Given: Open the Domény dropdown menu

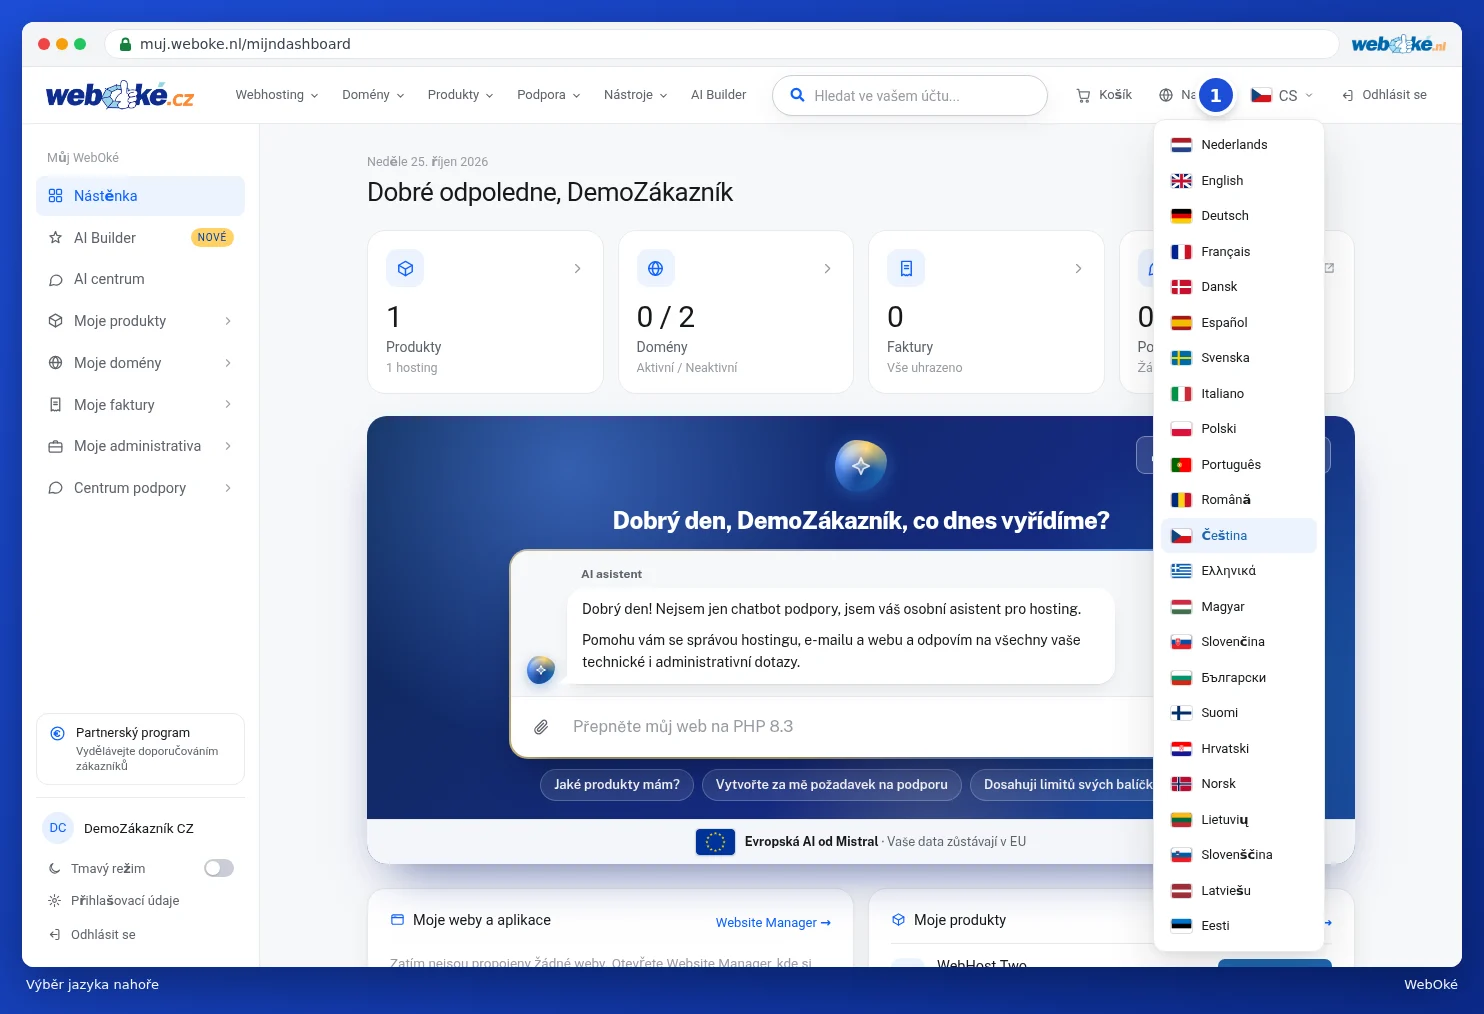Looking at the screenshot, I should pos(373,95).
